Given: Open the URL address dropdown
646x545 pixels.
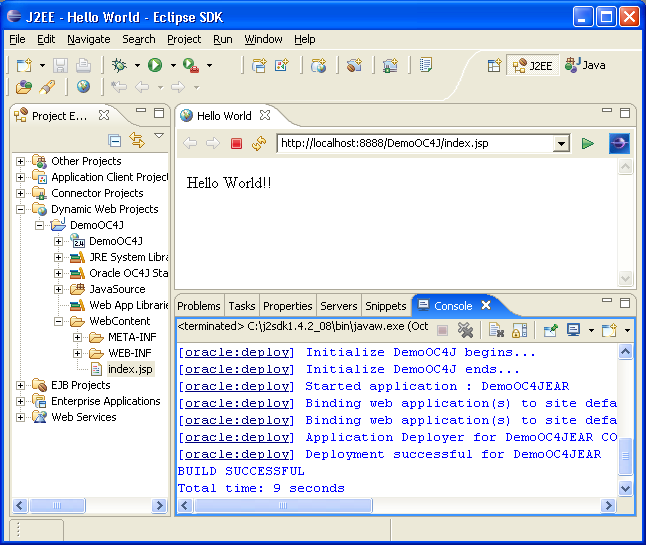Looking at the screenshot, I should (561, 144).
